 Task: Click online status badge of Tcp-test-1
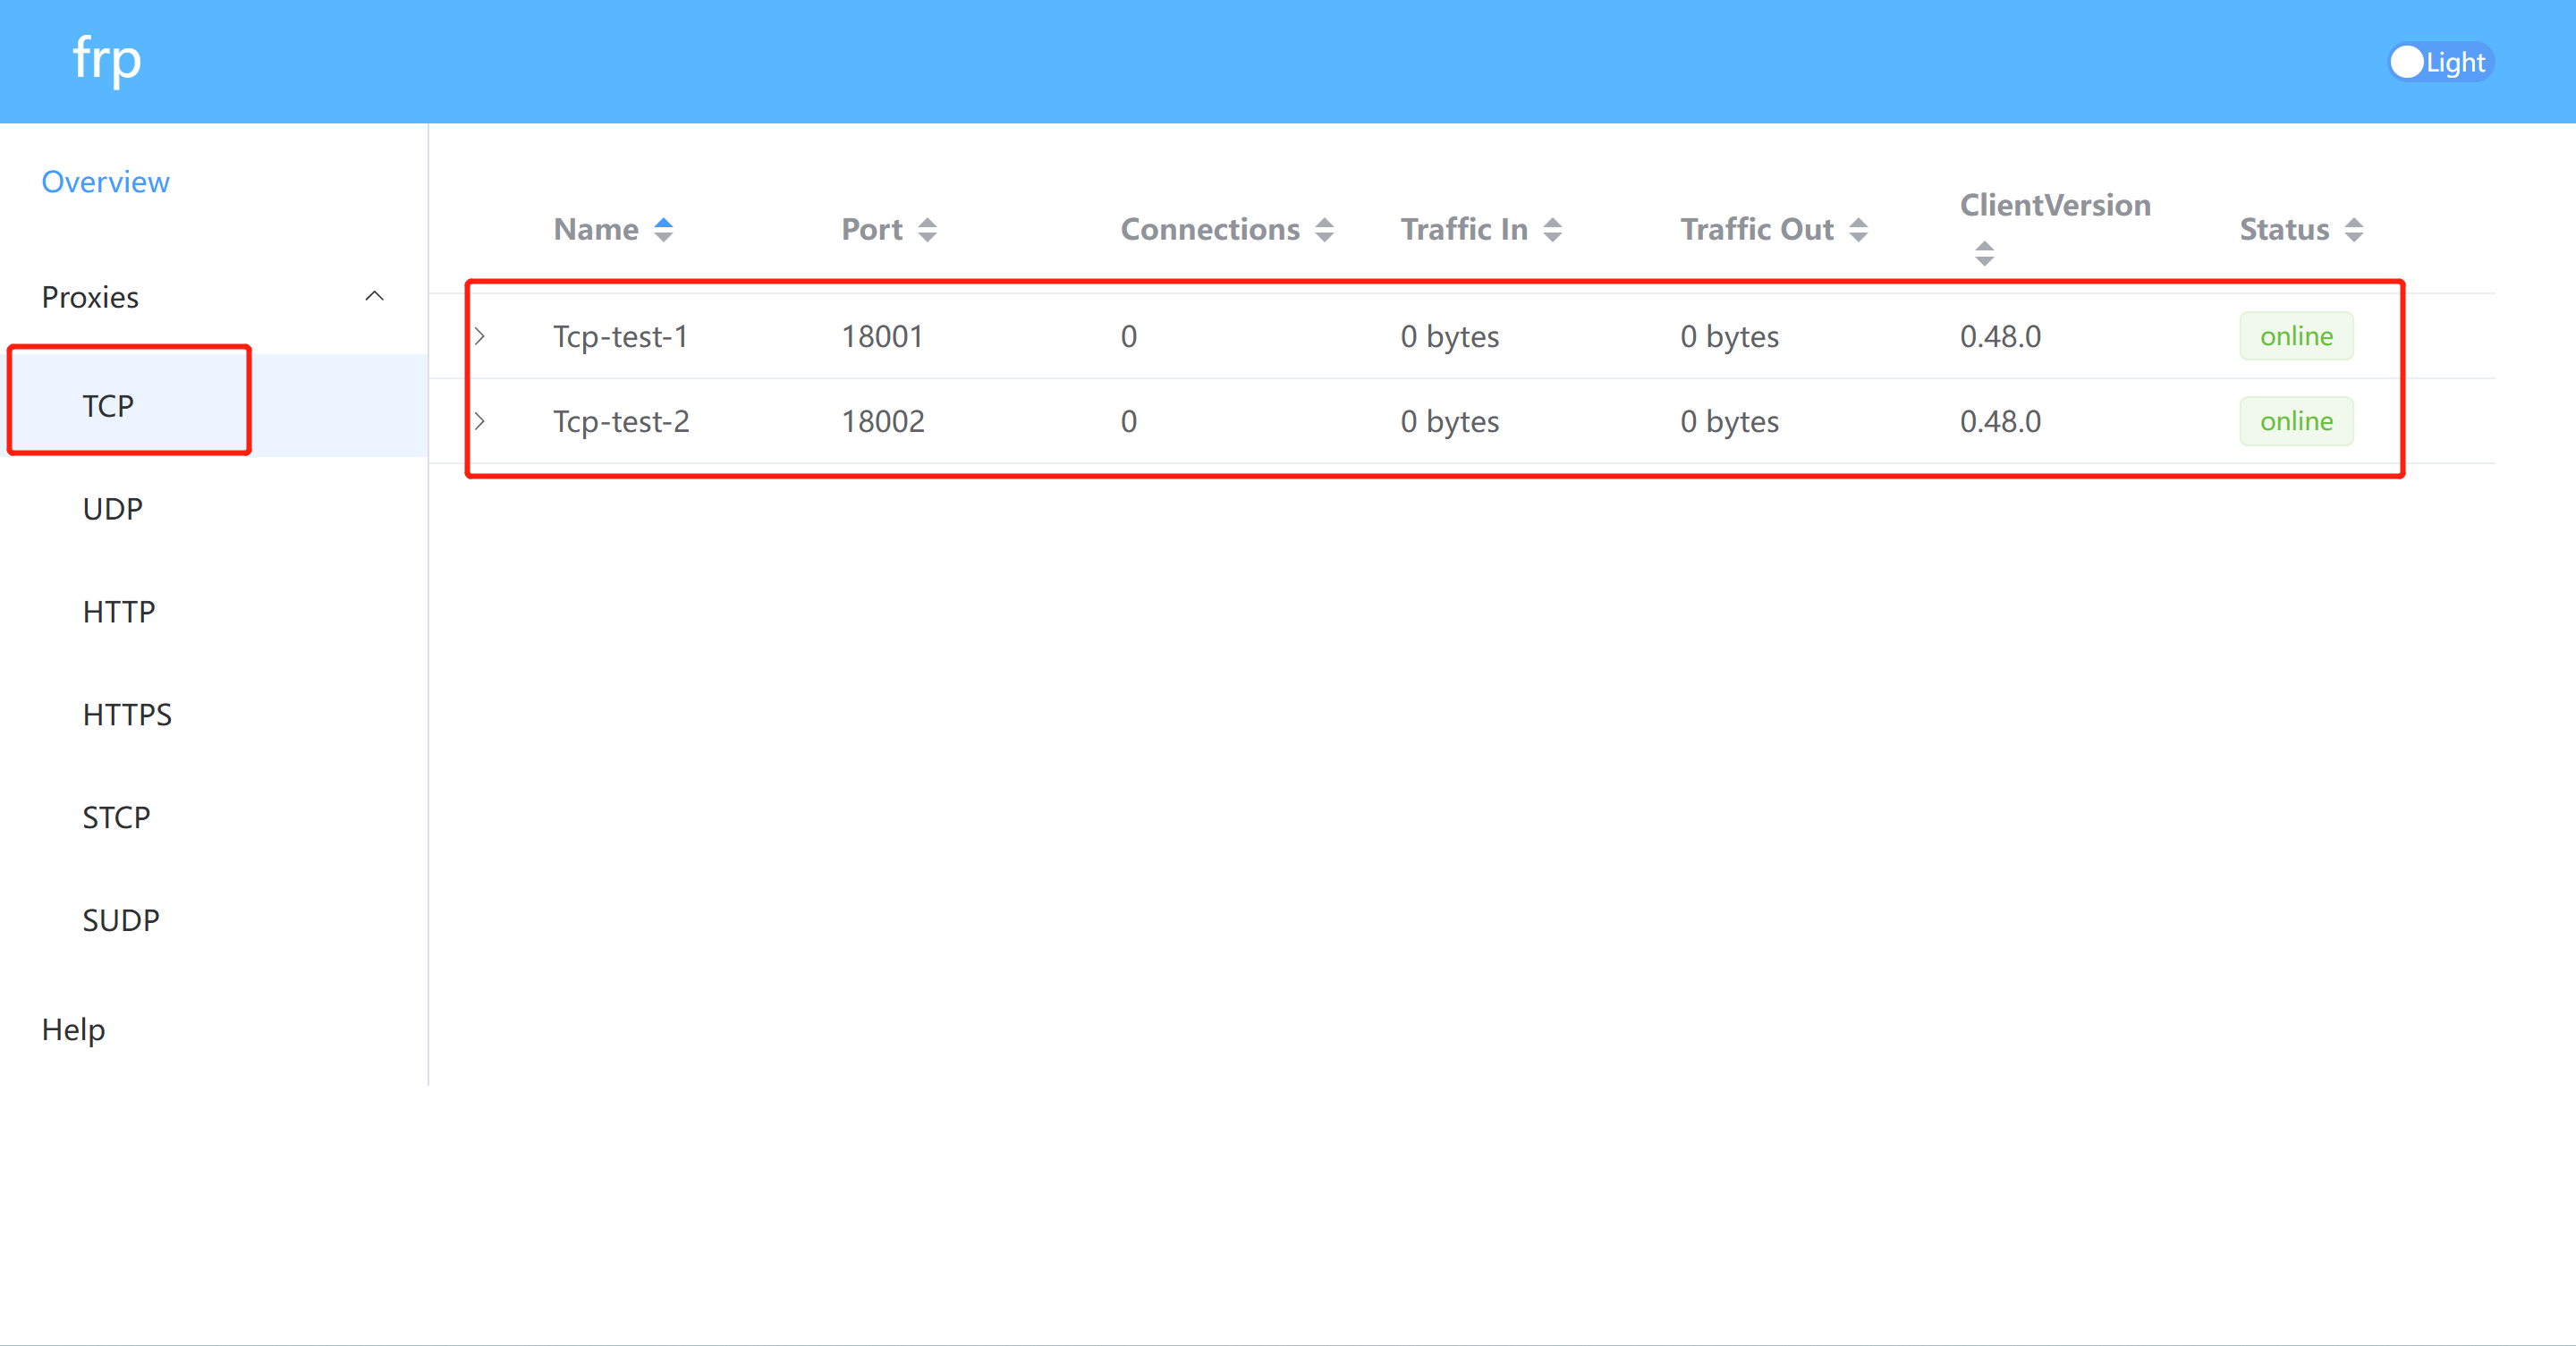click(2295, 336)
